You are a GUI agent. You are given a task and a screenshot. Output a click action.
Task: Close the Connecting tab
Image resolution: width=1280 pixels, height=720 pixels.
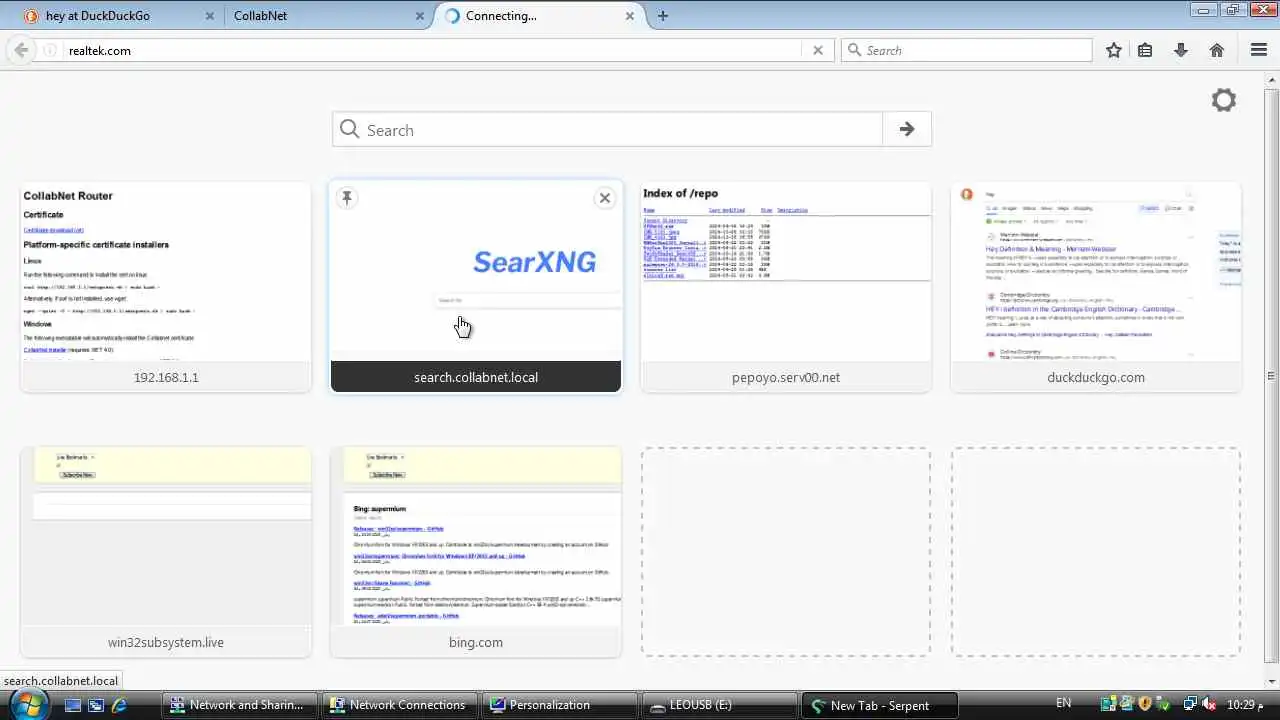tap(630, 16)
